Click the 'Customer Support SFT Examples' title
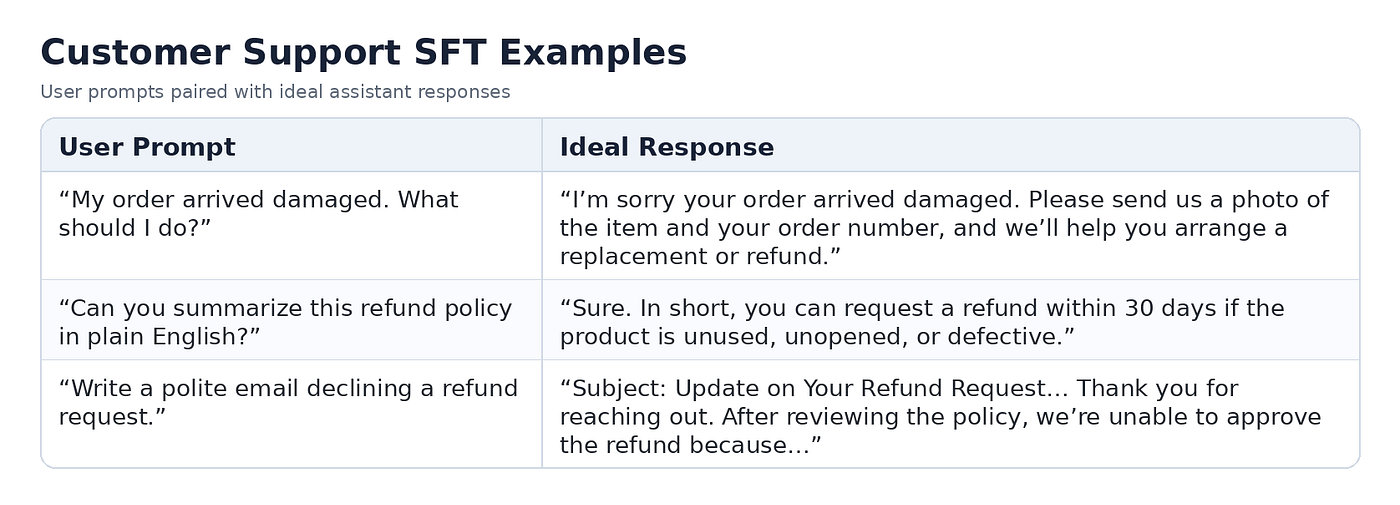The image size is (1400, 505). [x=363, y=52]
